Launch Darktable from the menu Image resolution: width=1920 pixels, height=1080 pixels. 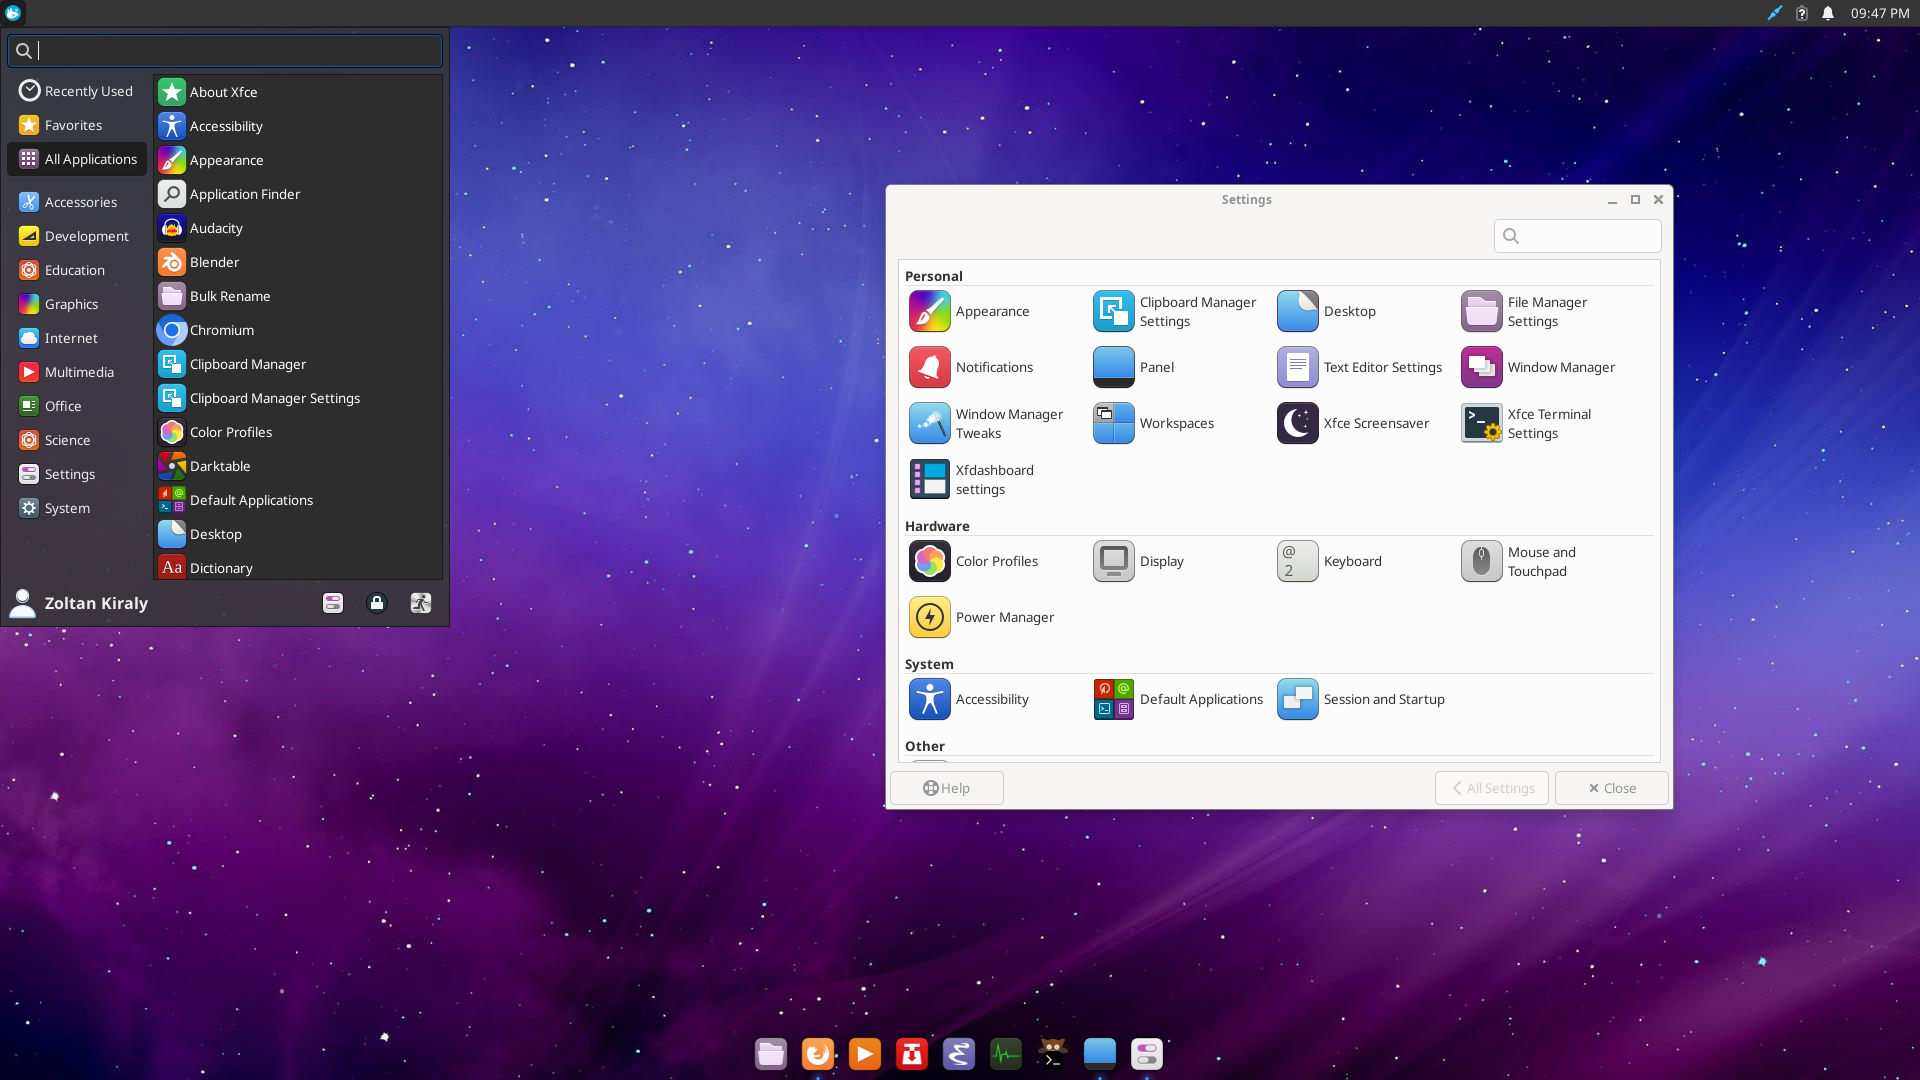click(298, 466)
